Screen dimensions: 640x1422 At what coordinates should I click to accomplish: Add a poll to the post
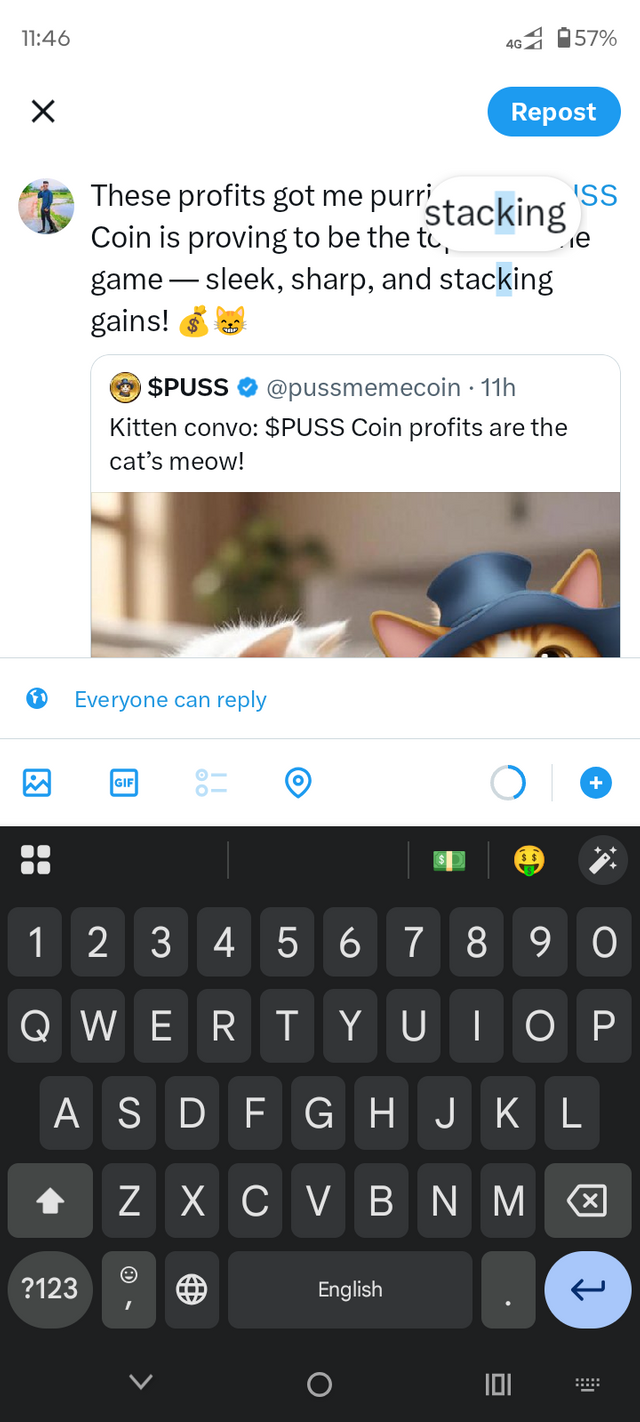211,782
